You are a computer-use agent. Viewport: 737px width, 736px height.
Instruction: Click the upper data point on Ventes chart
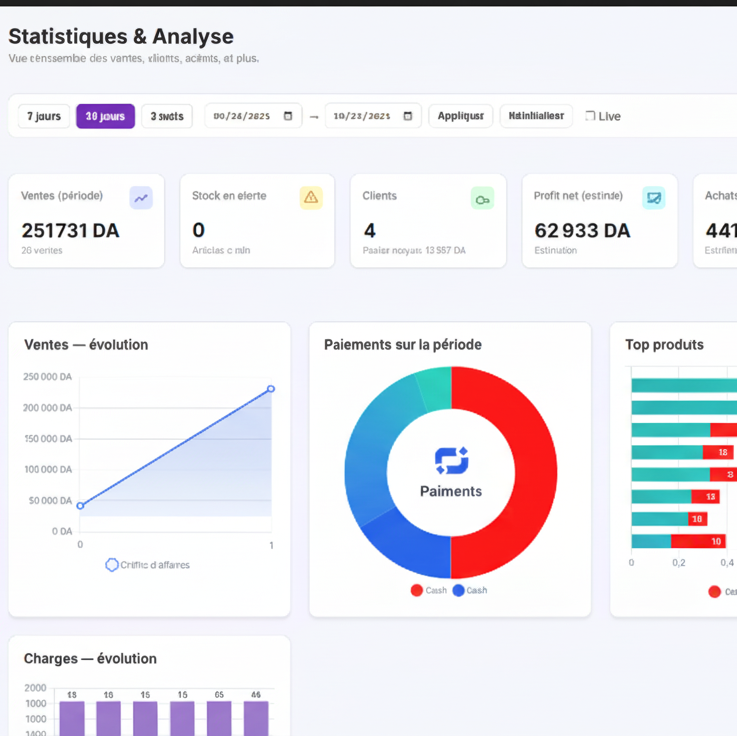click(x=271, y=389)
